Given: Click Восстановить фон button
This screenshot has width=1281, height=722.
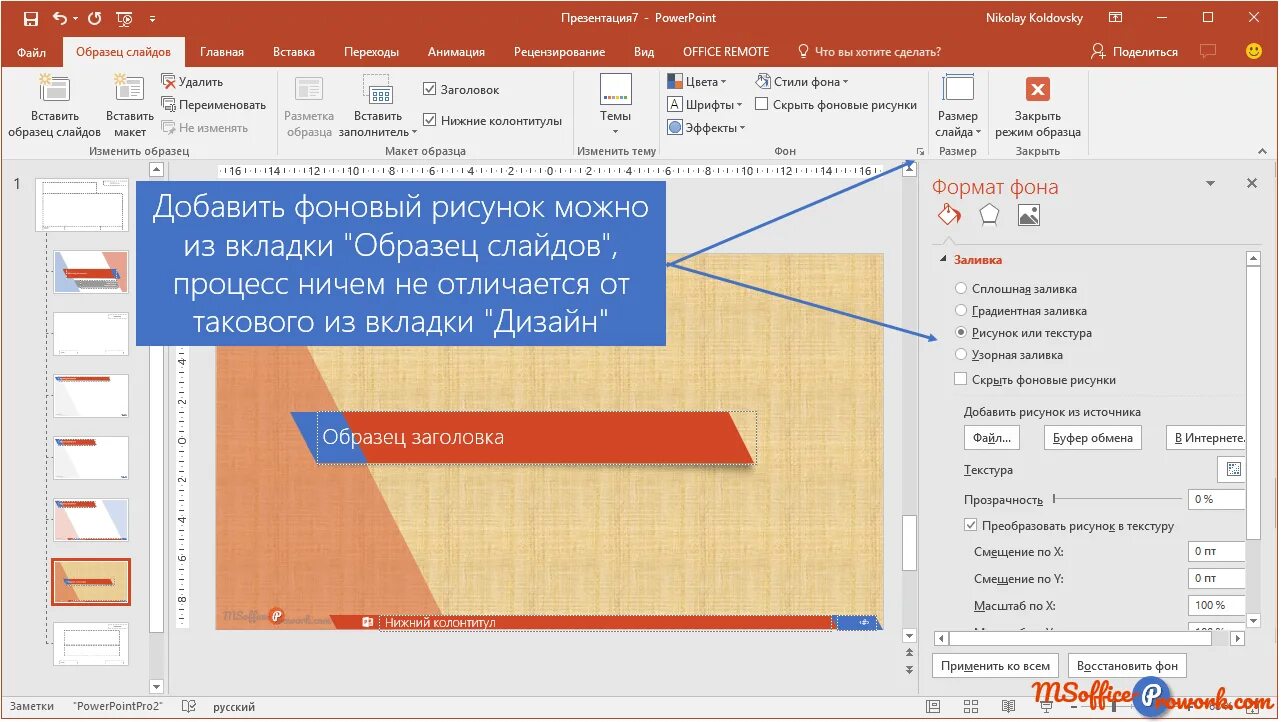Looking at the screenshot, I should 1127,665.
